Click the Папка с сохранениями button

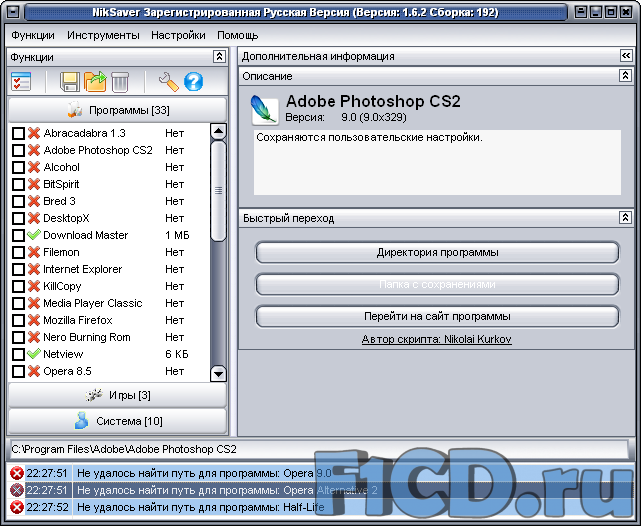point(437,284)
